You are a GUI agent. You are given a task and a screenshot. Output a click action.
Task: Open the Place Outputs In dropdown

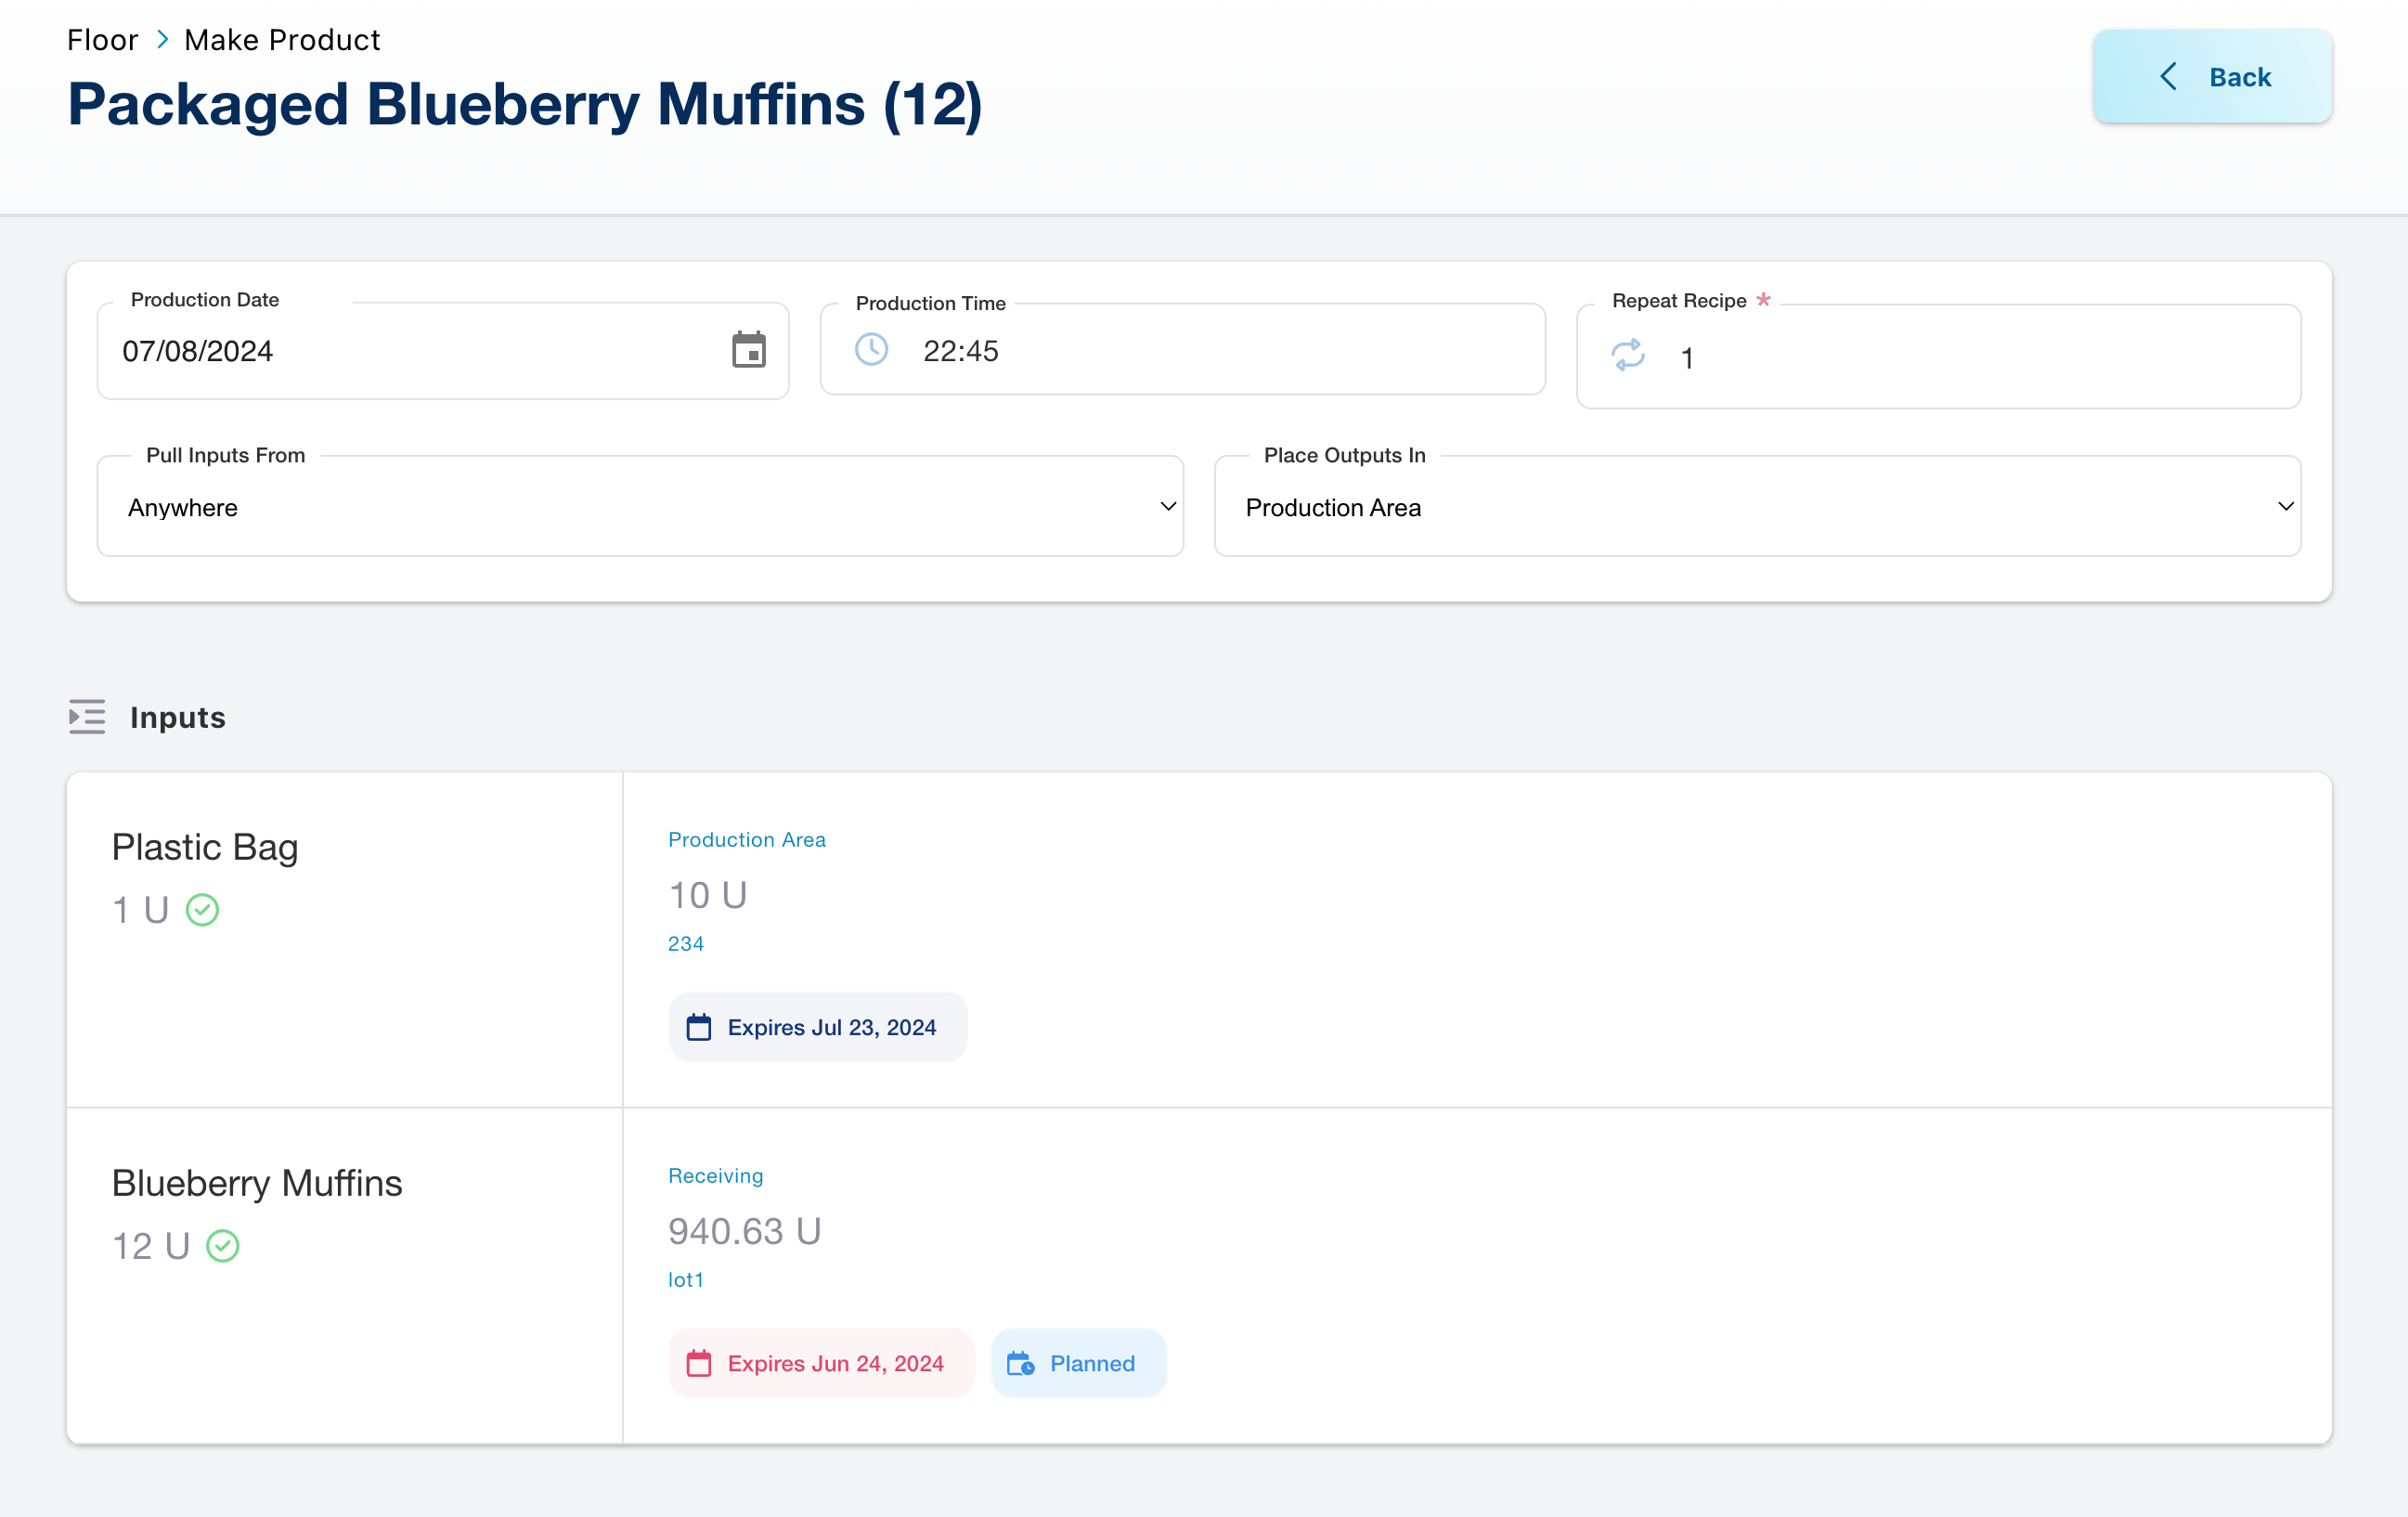point(1757,507)
